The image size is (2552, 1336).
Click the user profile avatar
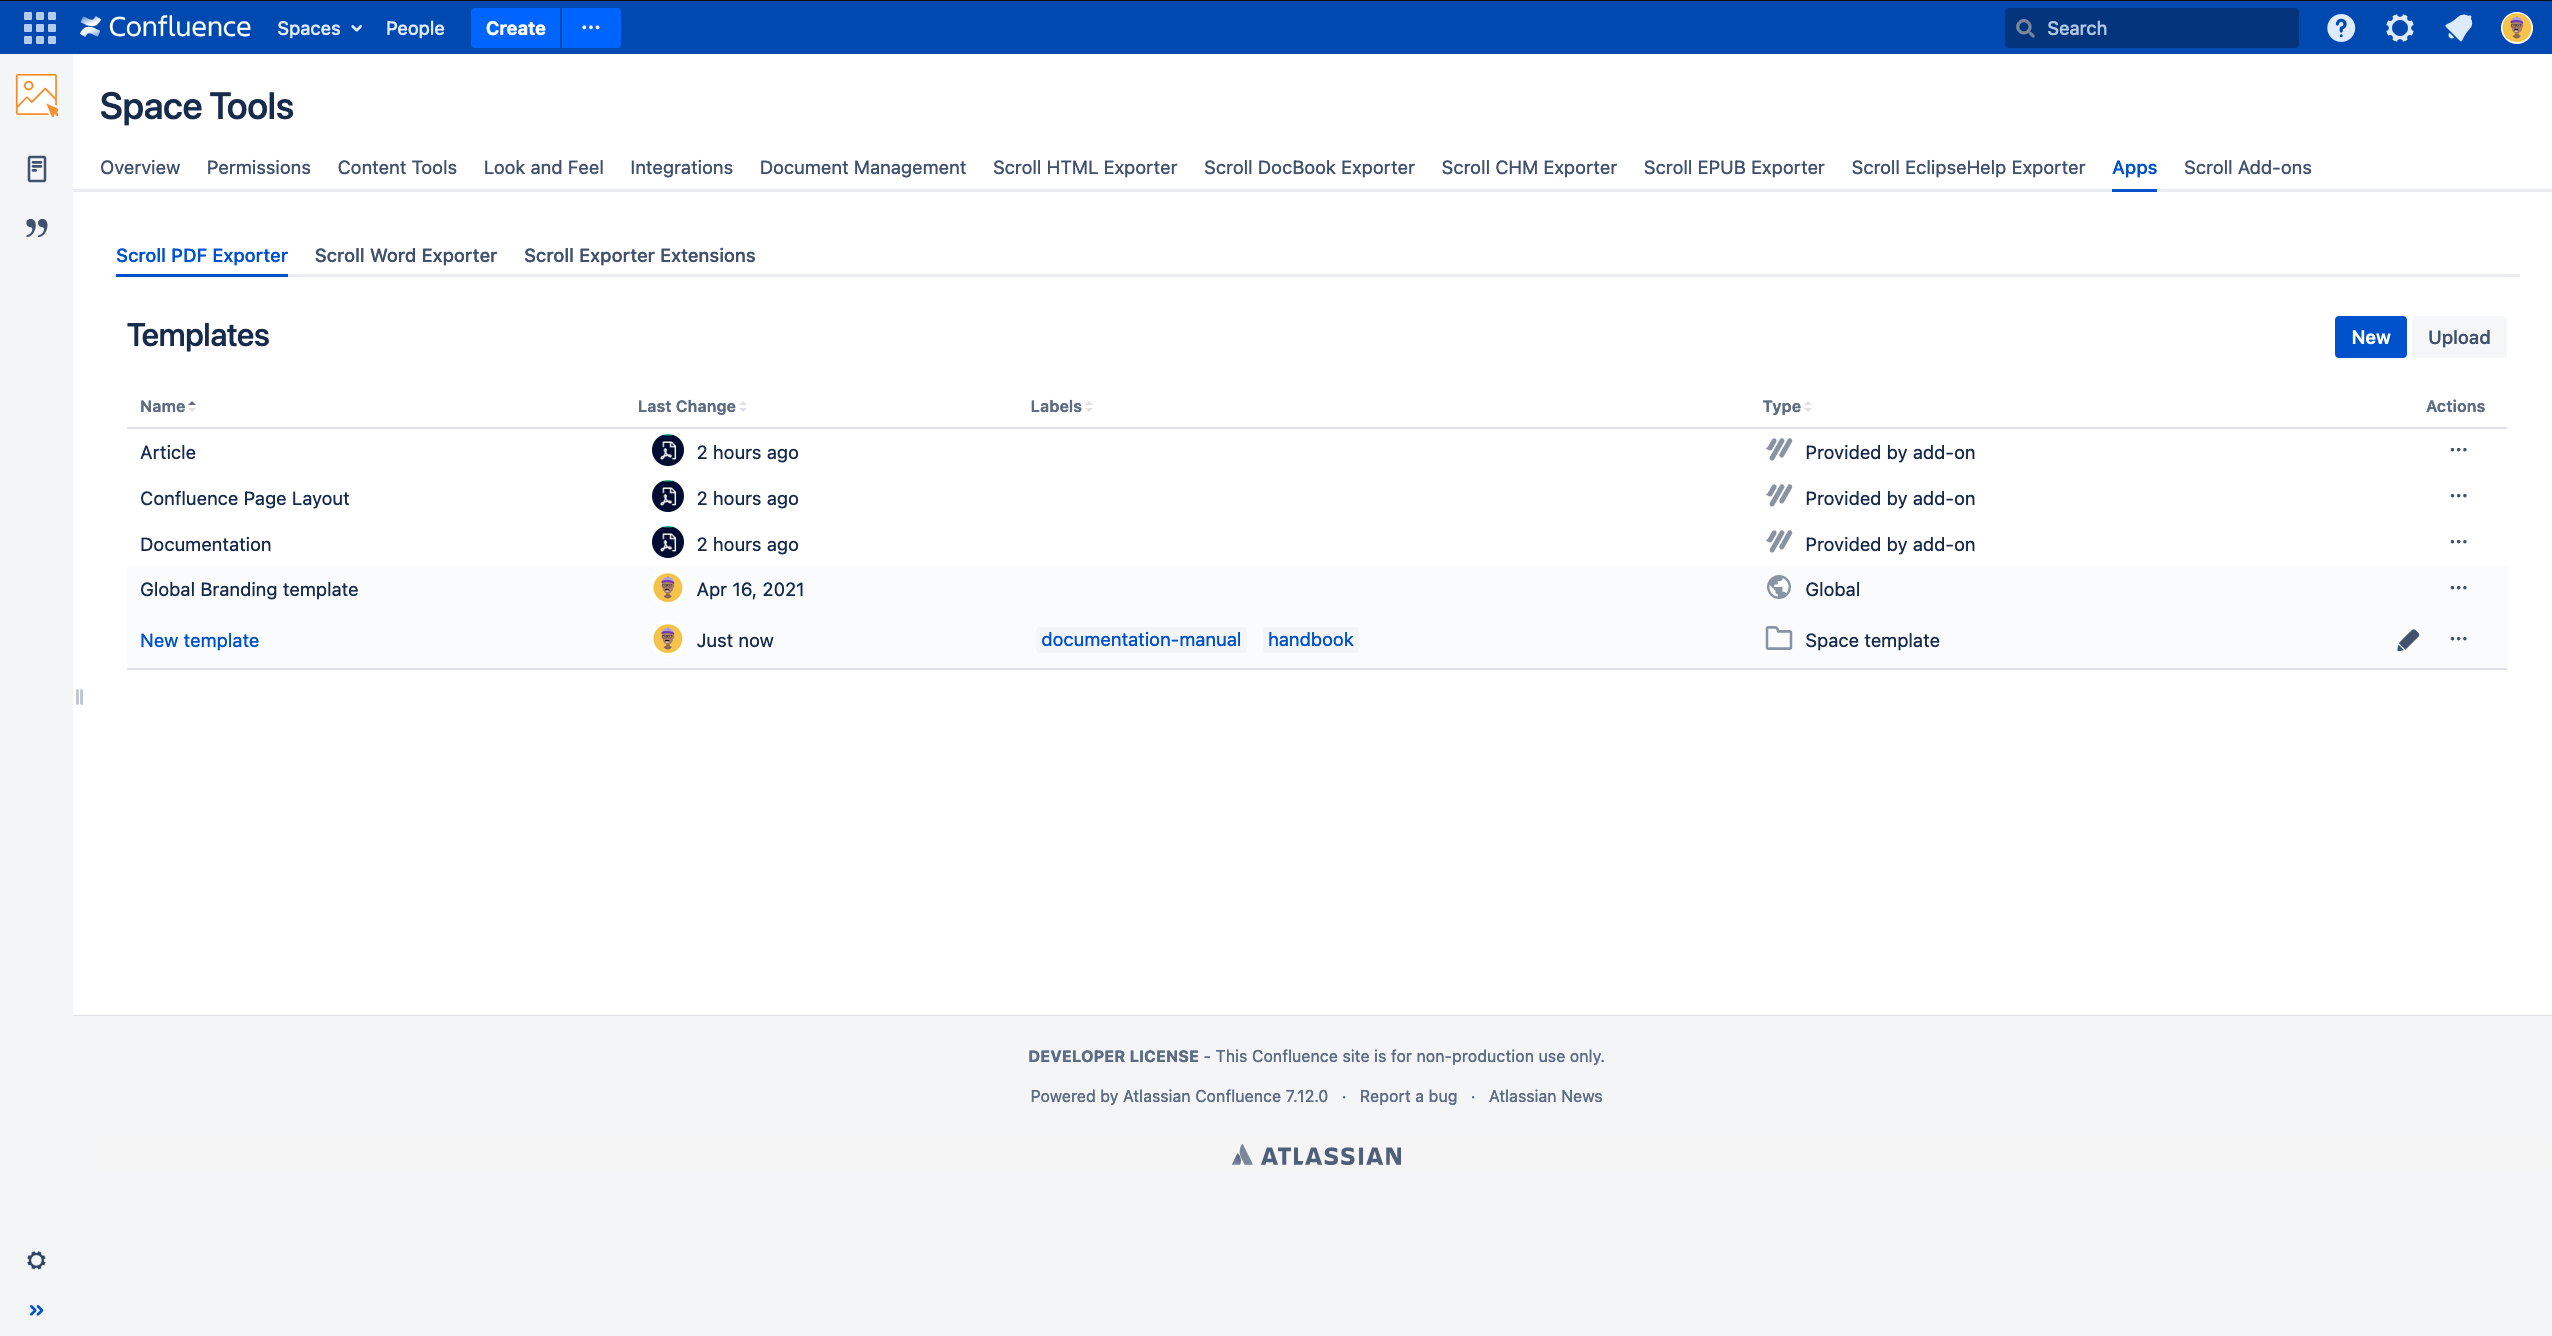click(2516, 28)
